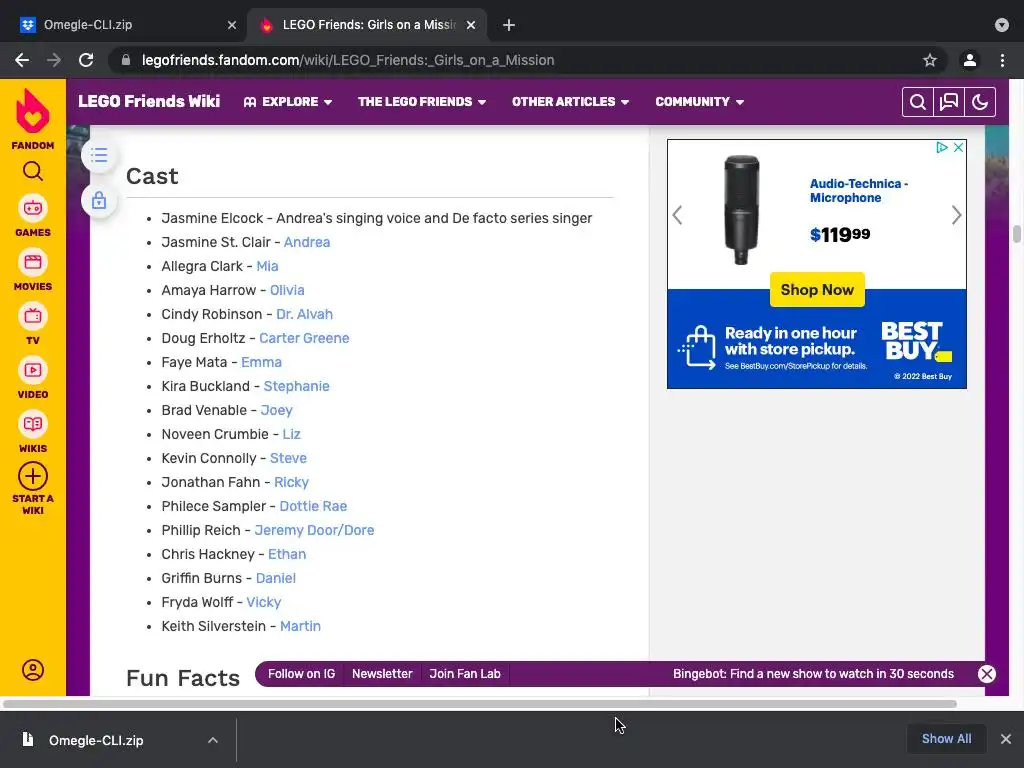Image resolution: width=1024 pixels, height=768 pixels.
Task: Click Shop Now in the ad
Action: [817, 290]
